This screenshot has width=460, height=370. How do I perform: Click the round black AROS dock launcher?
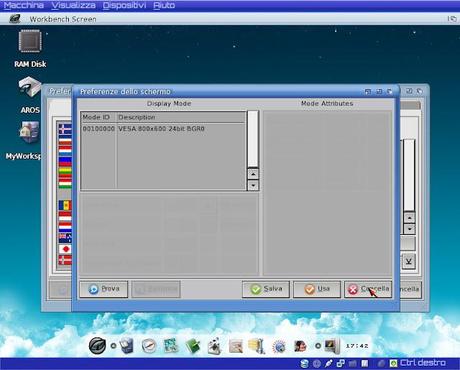point(97,346)
